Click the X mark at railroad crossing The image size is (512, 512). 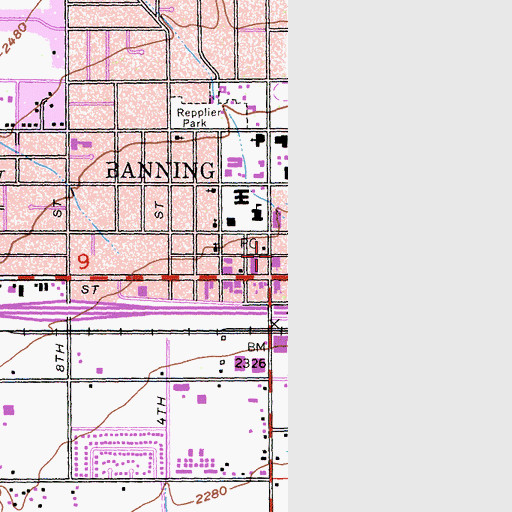coord(275,324)
